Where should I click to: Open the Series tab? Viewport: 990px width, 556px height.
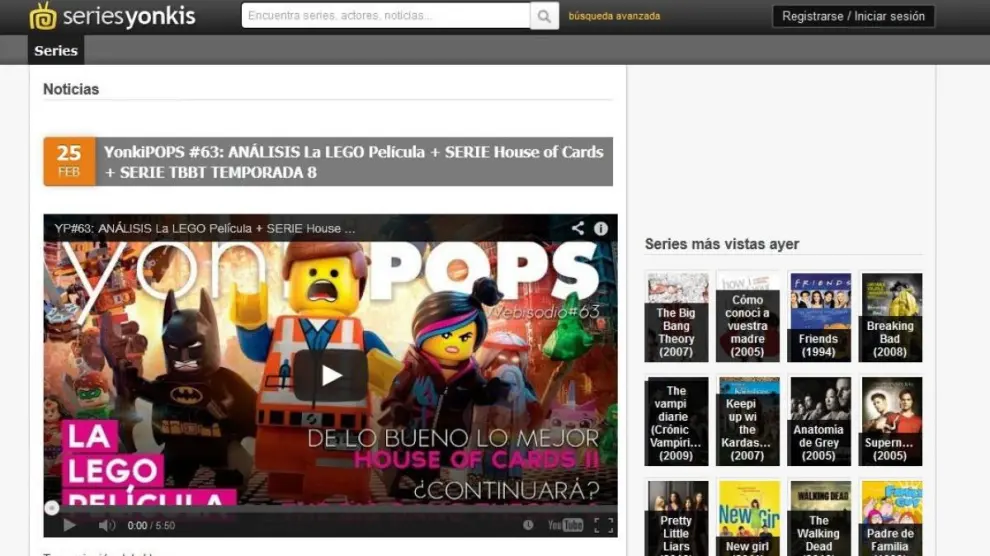click(x=56, y=51)
